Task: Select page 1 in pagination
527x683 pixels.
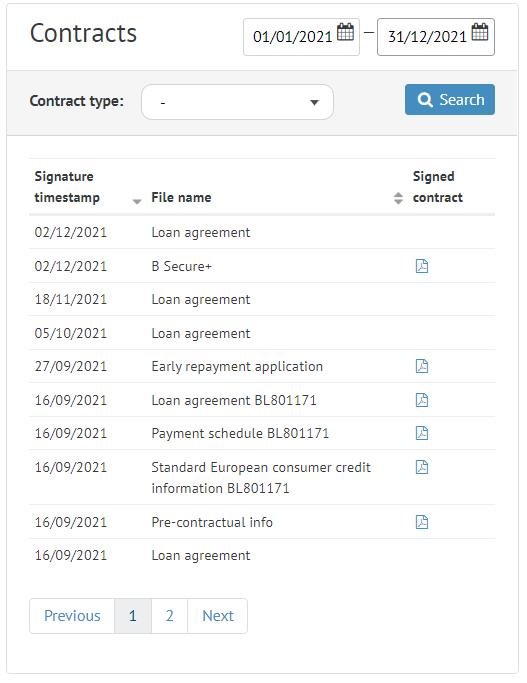Action: tap(133, 615)
